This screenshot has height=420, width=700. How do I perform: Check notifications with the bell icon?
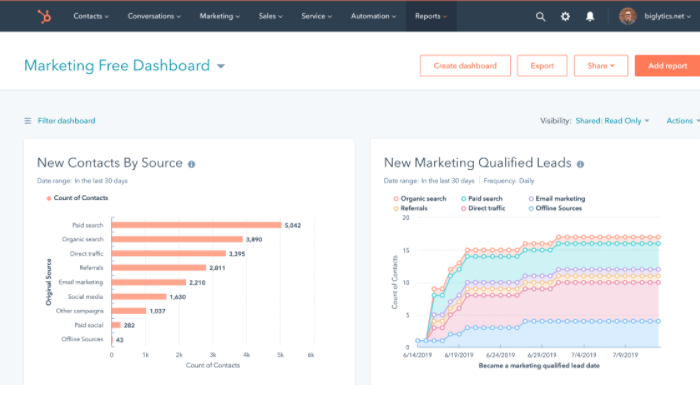click(x=590, y=16)
